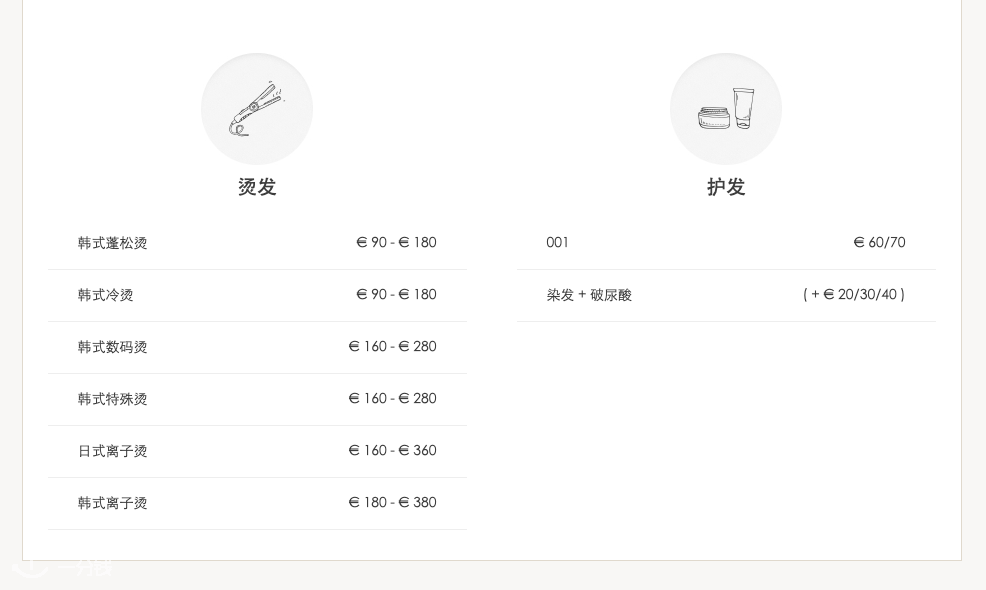Screen dimensions: 986x590
Task: Select the 韩式特殊烫 service item
Action: pos(257,399)
